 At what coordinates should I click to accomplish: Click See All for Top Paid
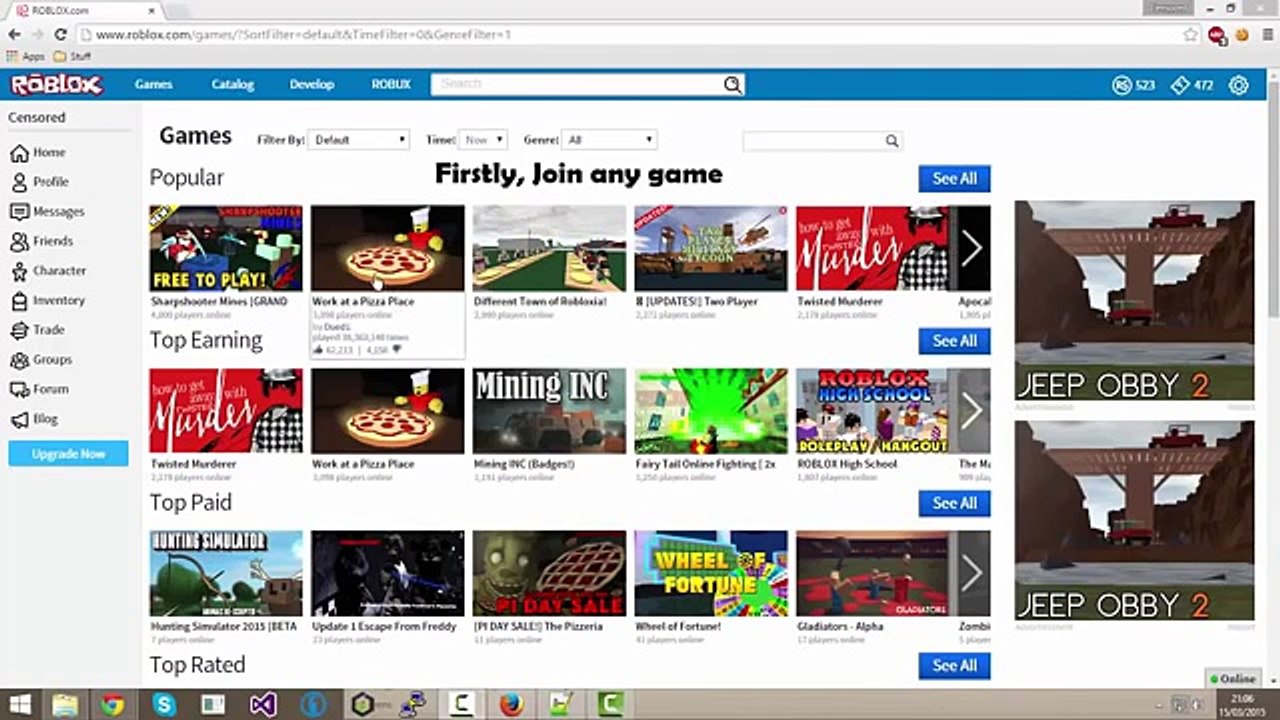954,503
